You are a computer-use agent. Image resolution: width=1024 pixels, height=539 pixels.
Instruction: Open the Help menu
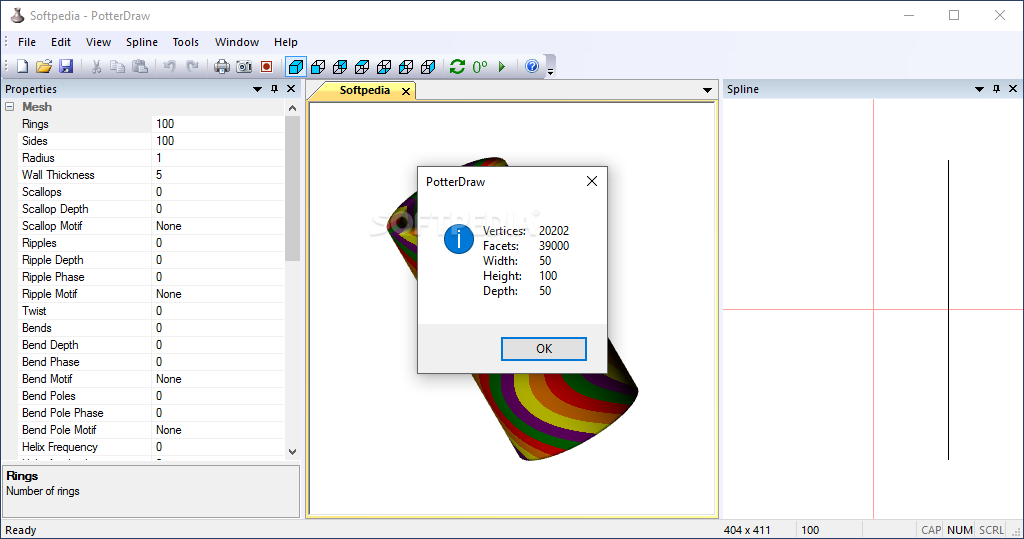click(285, 42)
